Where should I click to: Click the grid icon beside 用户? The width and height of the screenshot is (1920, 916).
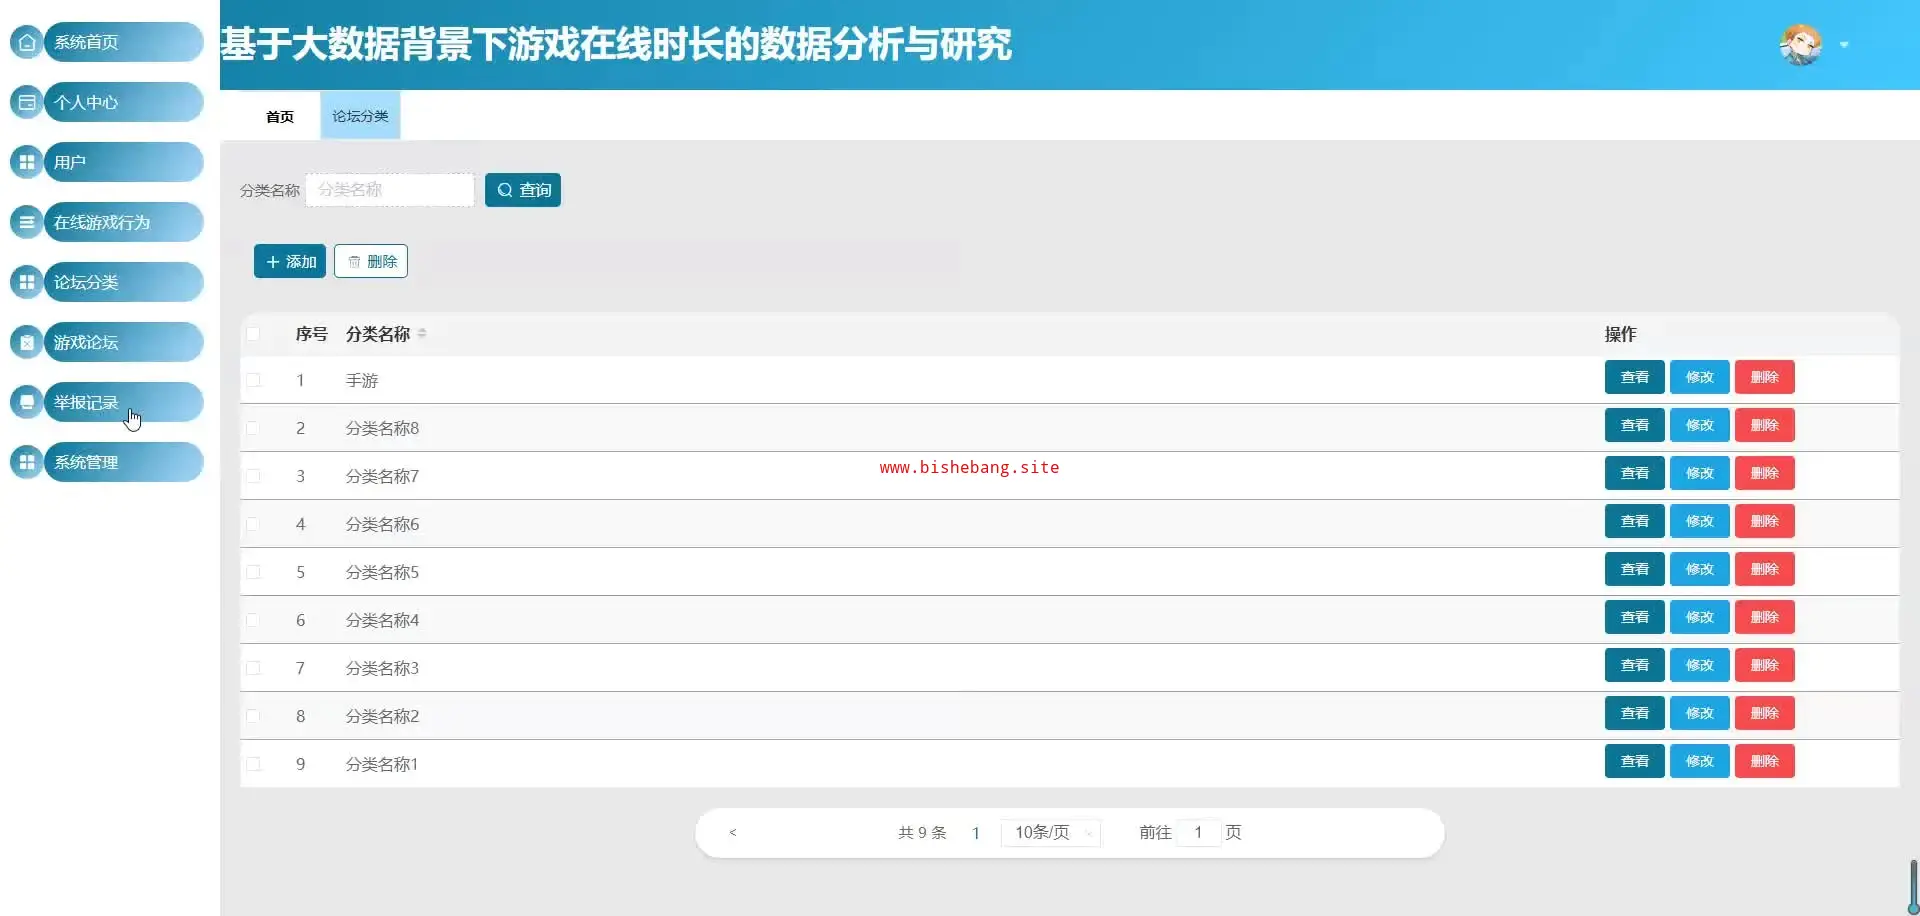27,162
